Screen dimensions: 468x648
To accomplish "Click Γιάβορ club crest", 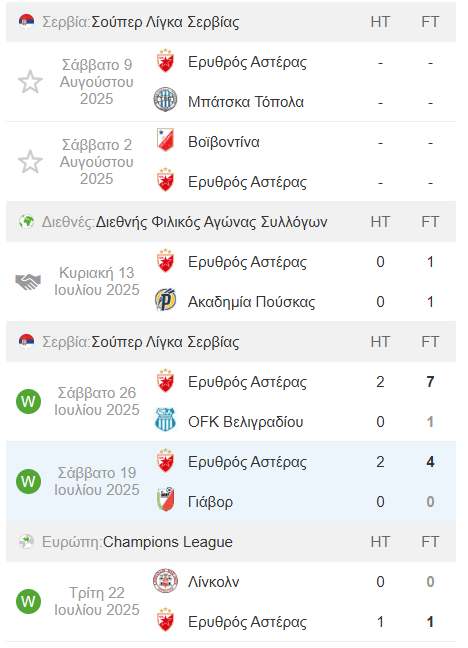I will pos(165,500).
